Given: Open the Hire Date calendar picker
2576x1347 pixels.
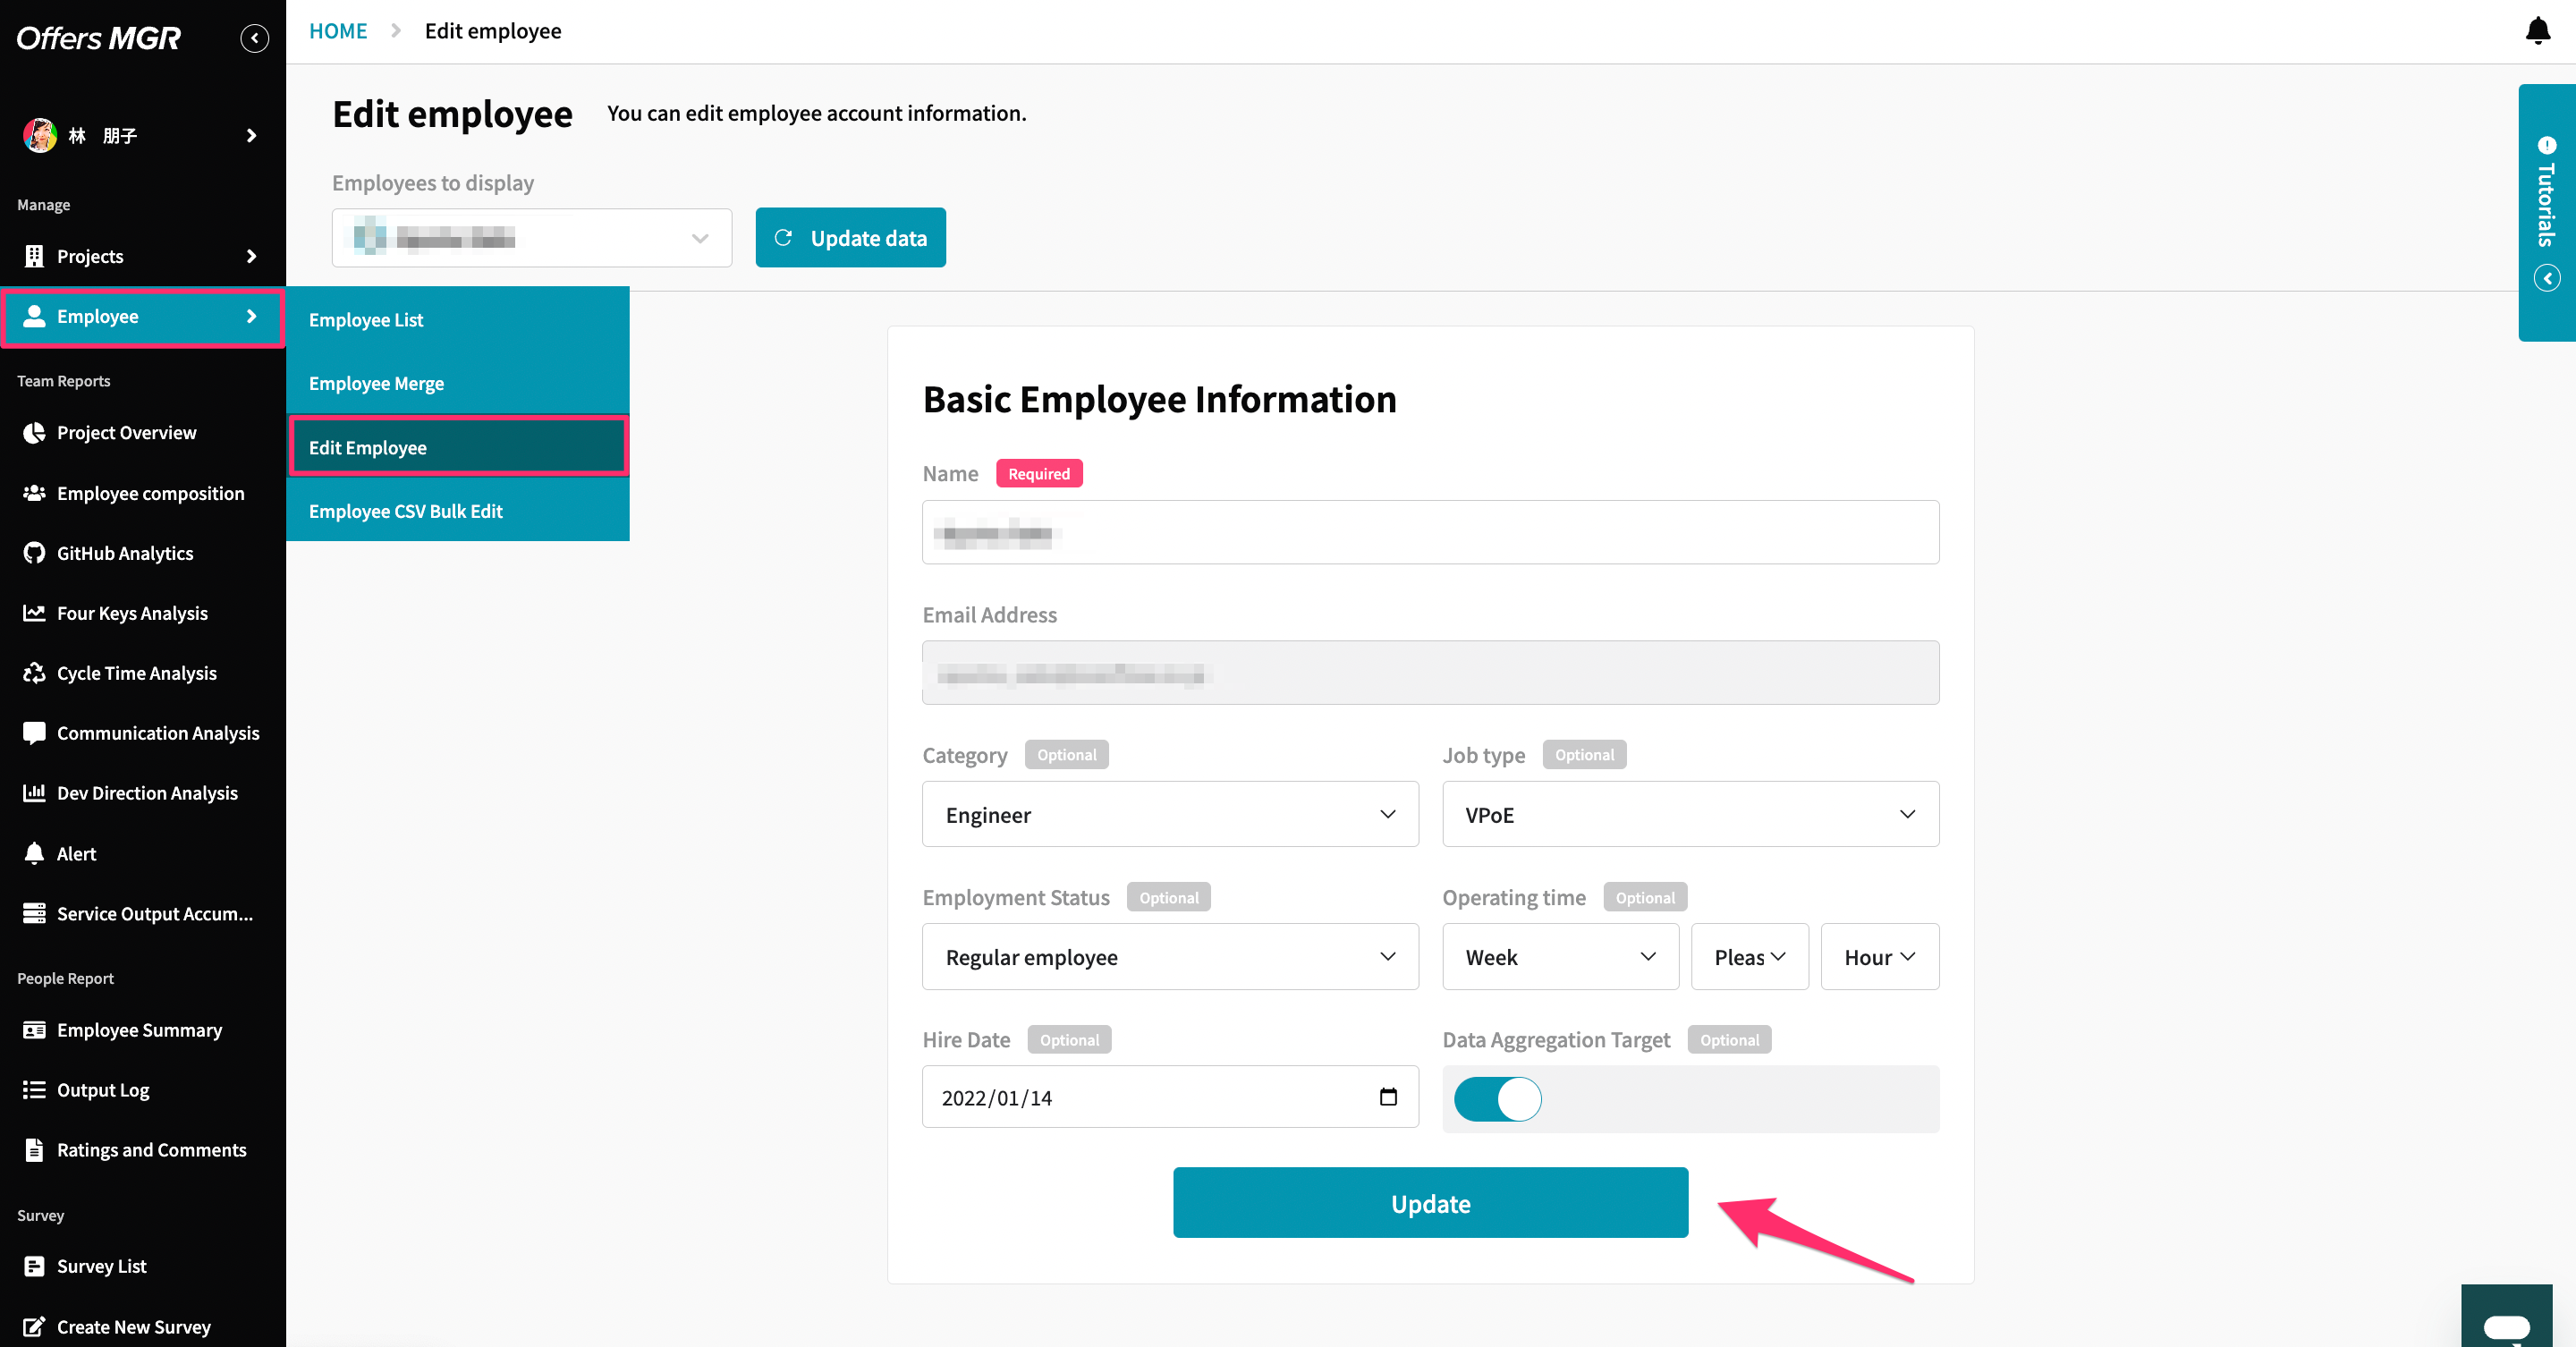Looking at the screenshot, I should [1388, 1097].
